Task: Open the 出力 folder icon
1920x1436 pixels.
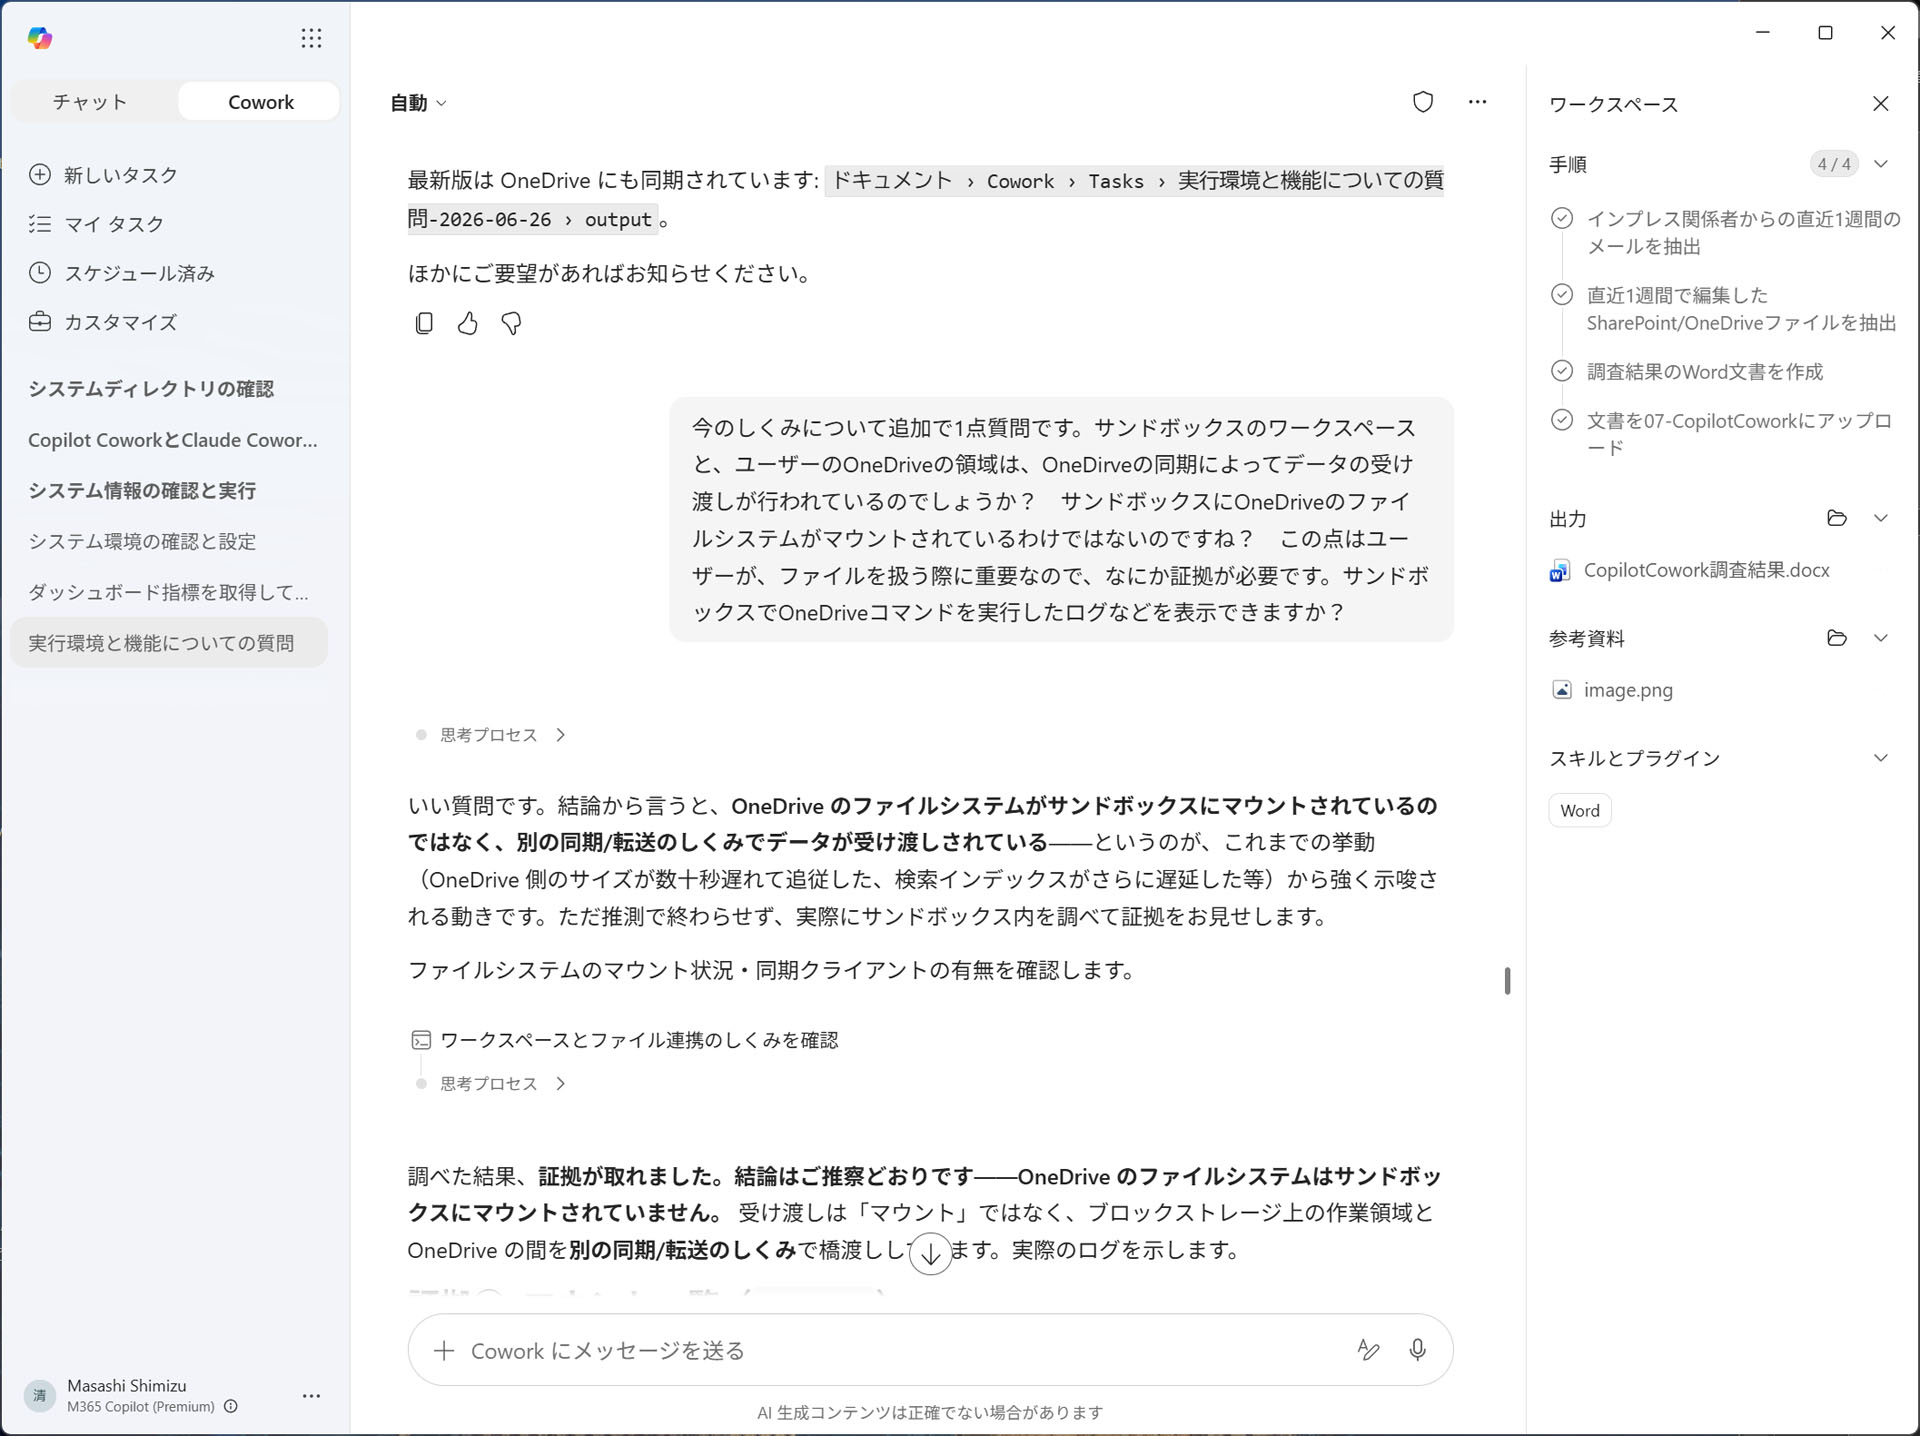Action: (1836, 518)
